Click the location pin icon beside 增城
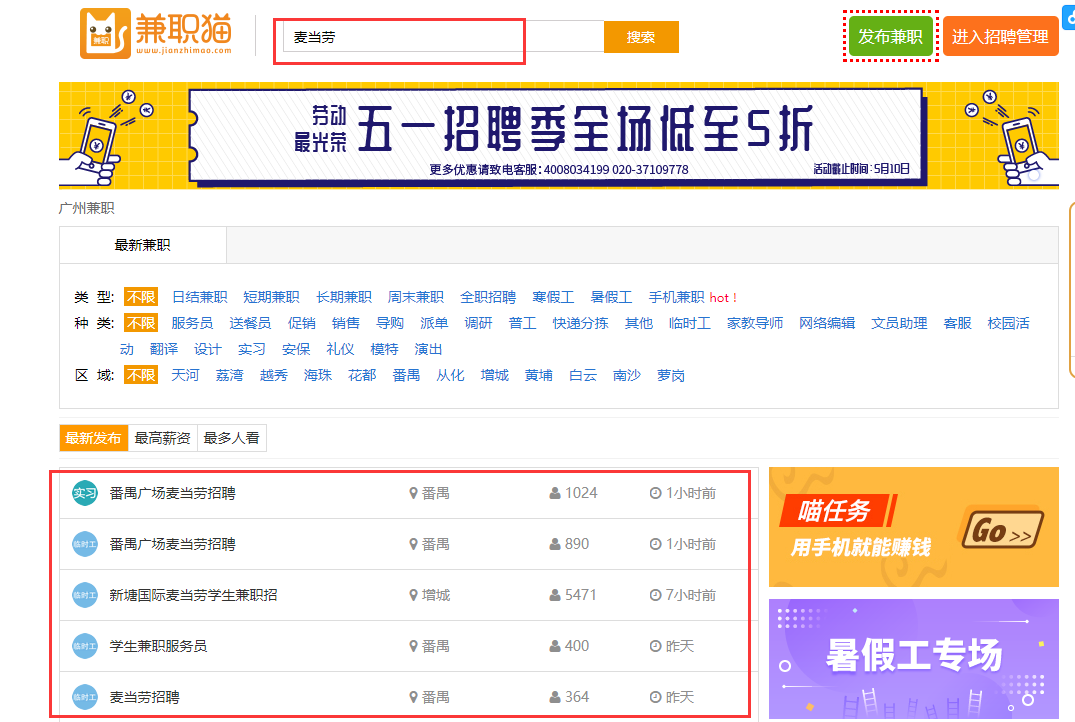Viewport: 1075px width, 722px height. tap(413, 595)
